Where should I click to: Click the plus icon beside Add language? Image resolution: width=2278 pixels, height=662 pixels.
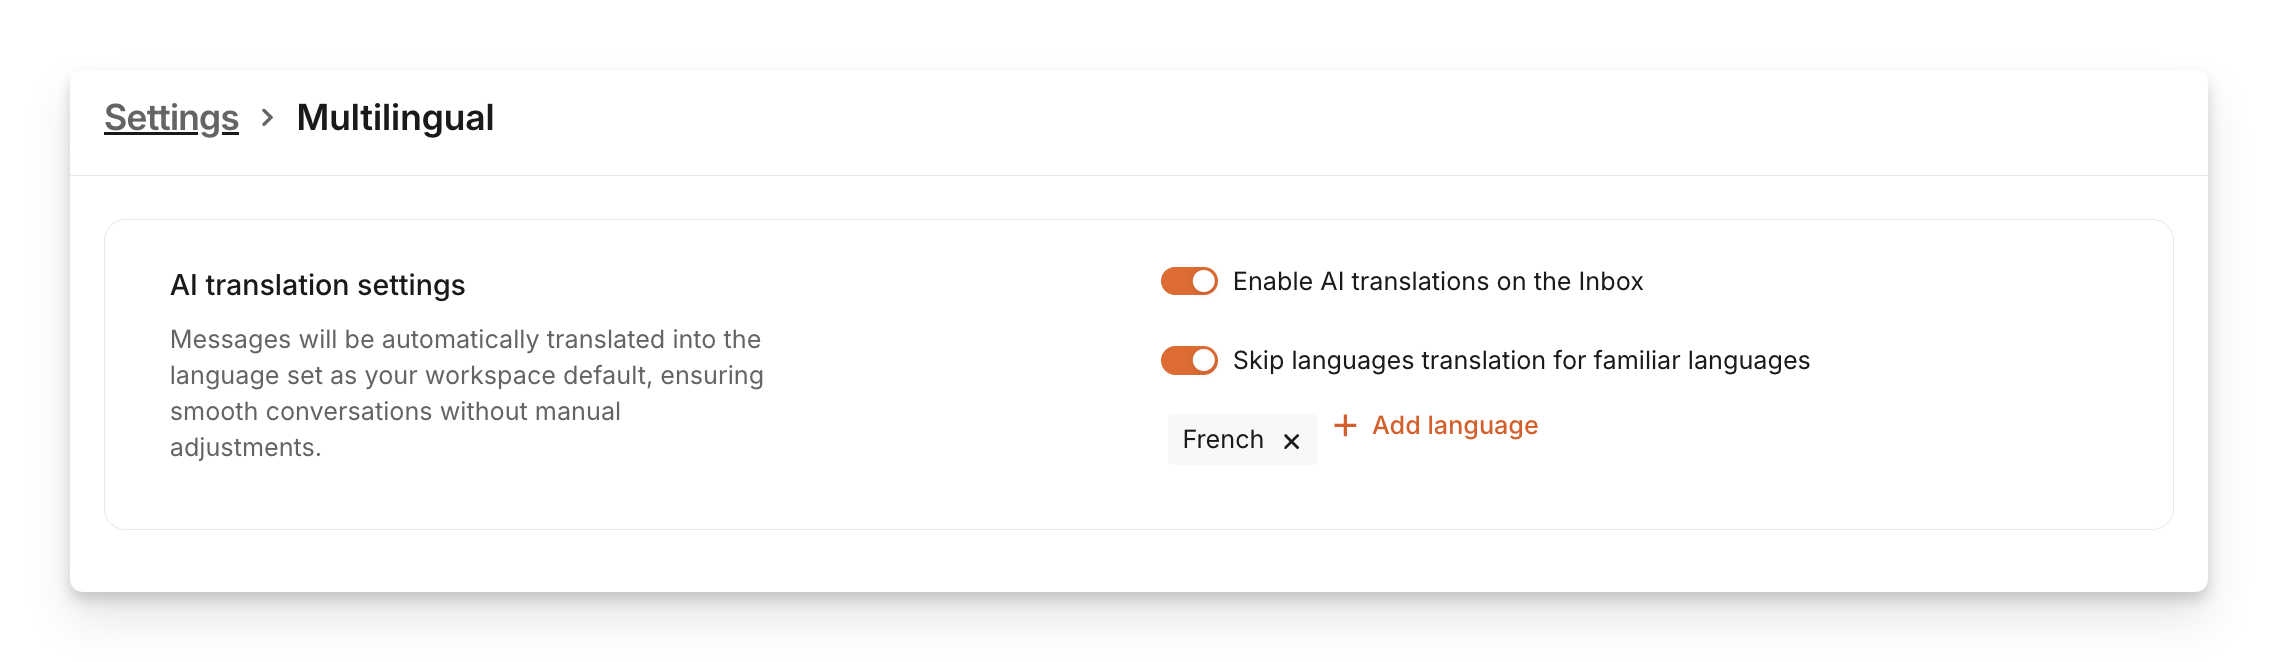(x=1345, y=426)
